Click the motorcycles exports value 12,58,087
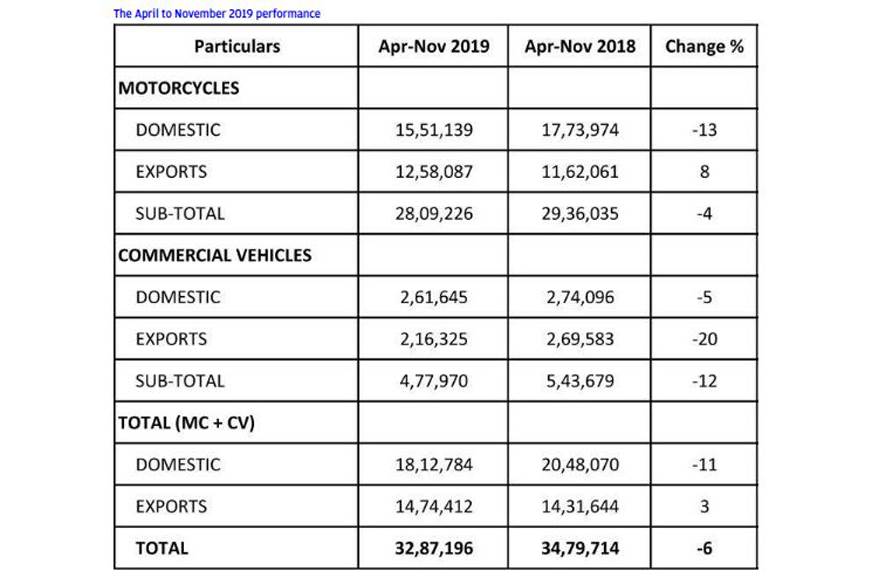Viewport: 872px width, 578px height. pos(434,171)
